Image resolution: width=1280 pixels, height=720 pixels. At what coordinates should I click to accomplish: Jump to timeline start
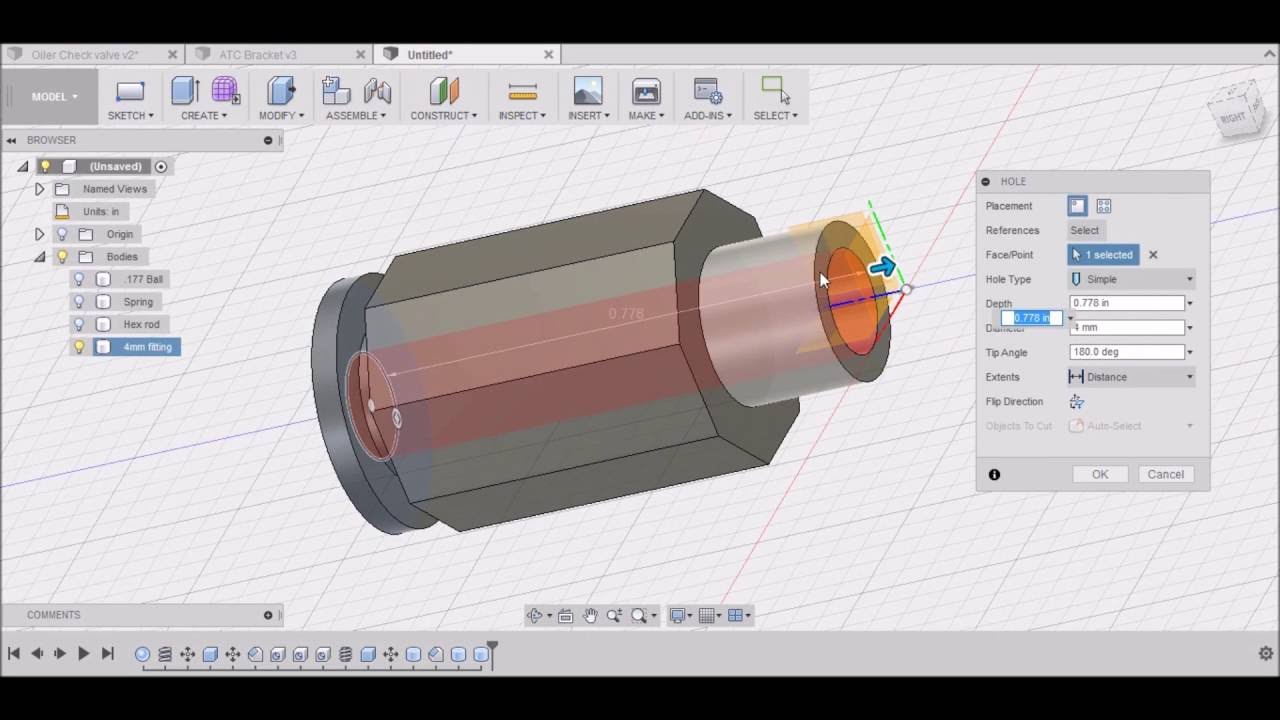pyautogui.click(x=14, y=654)
